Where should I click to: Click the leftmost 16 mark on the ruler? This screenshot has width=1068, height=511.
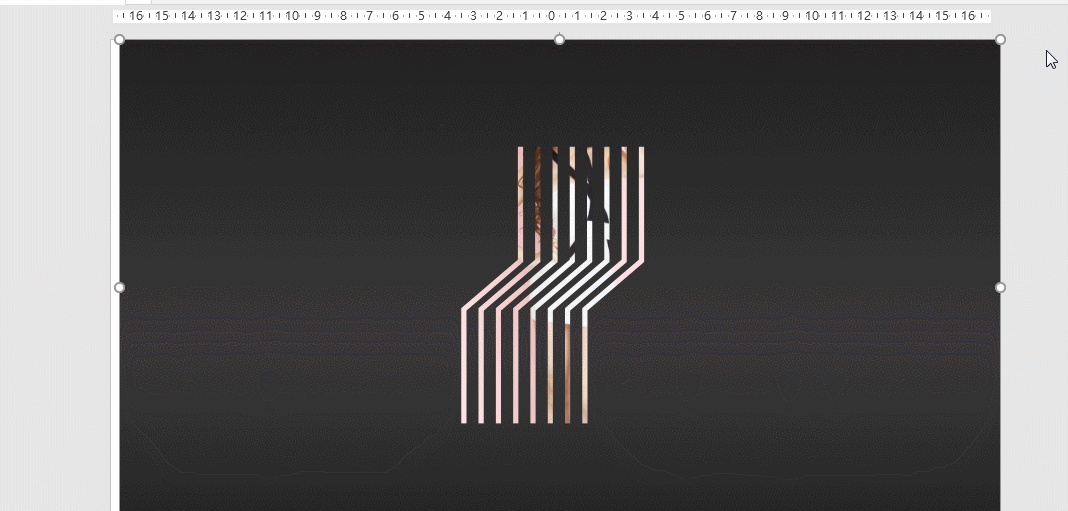pyautogui.click(x=135, y=16)
